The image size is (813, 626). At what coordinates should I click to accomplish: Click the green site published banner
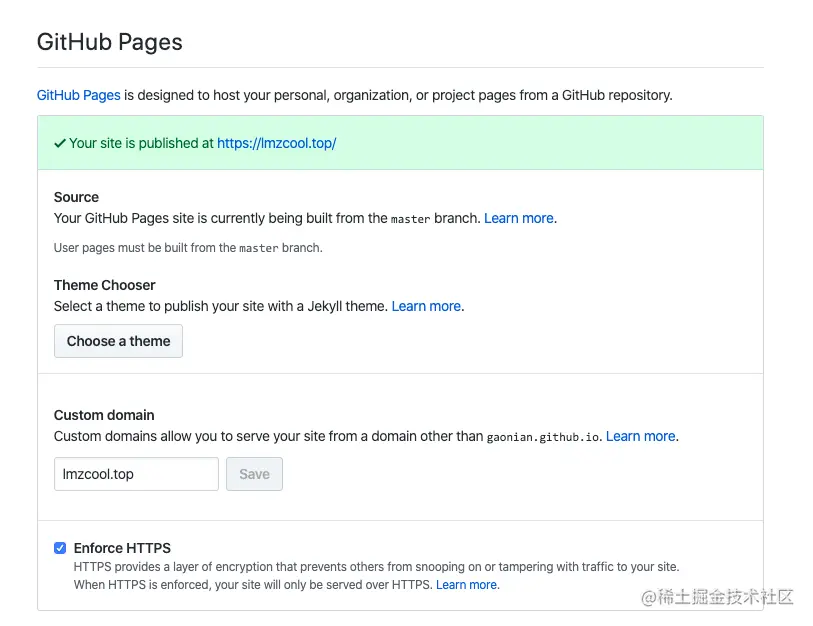point(400,143)
